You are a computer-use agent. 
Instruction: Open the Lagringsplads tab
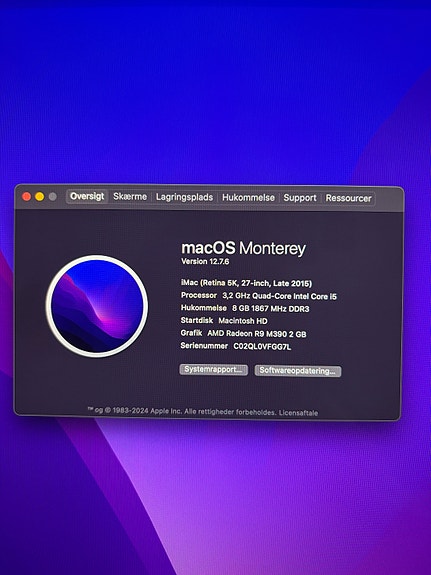tap(184, 197)
